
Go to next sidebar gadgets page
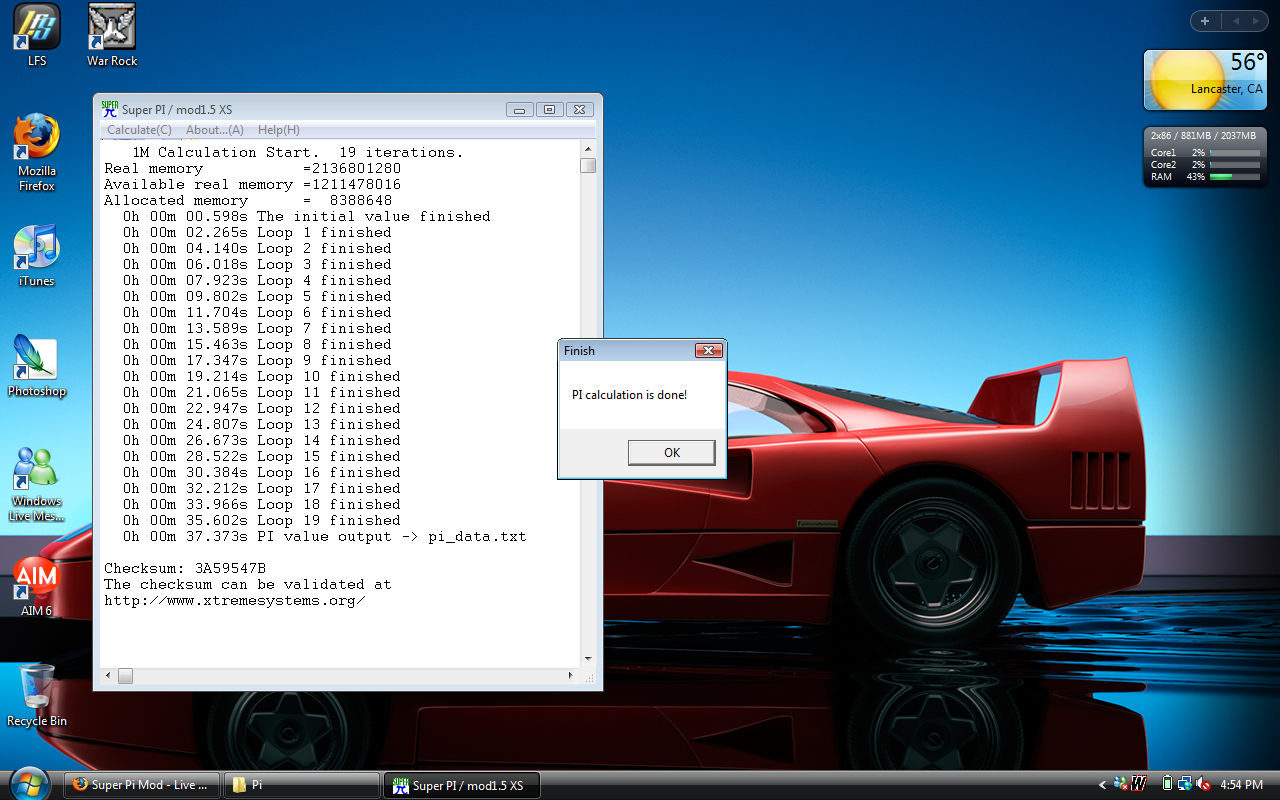pyautogui.click(x=1257, y=21)
